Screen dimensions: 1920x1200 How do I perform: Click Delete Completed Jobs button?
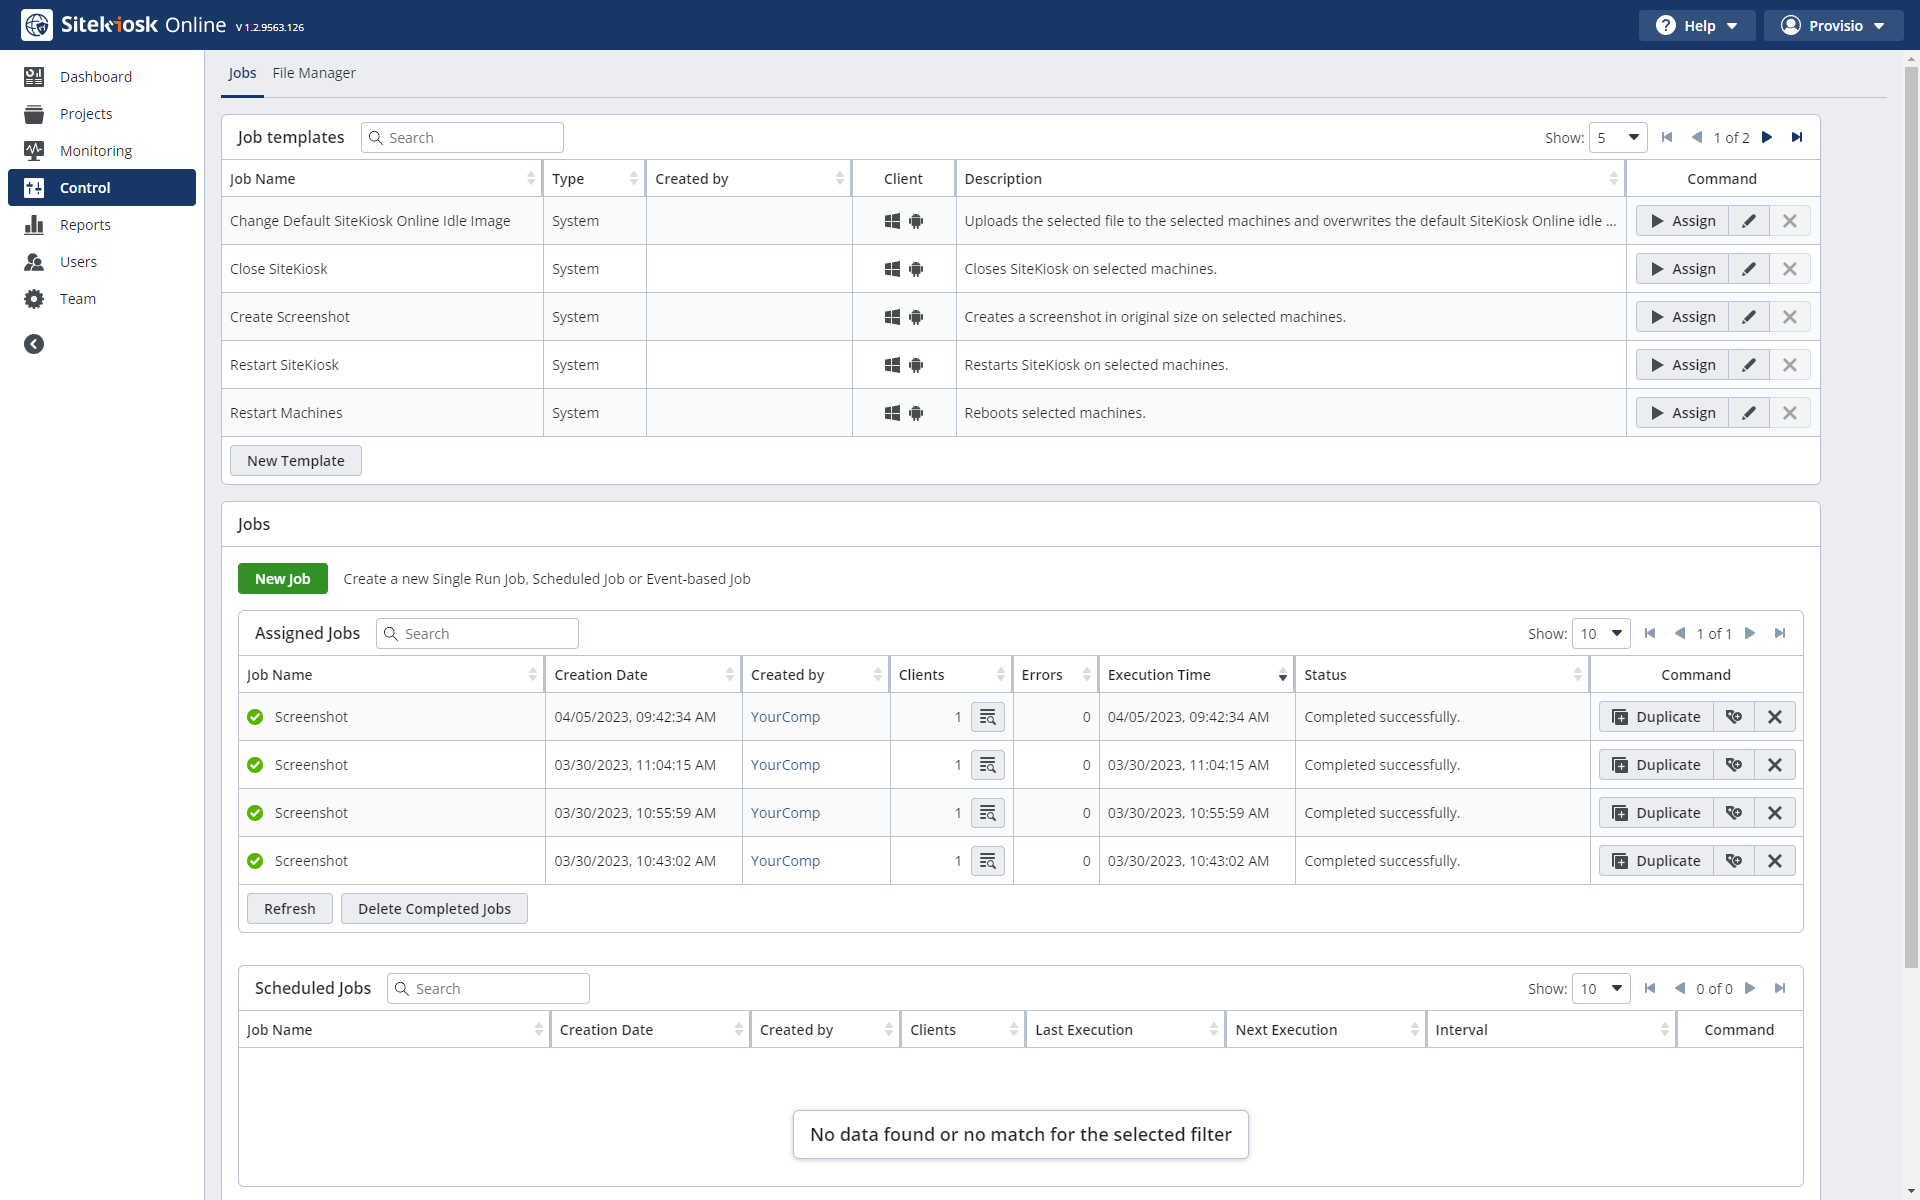point(434,909)
